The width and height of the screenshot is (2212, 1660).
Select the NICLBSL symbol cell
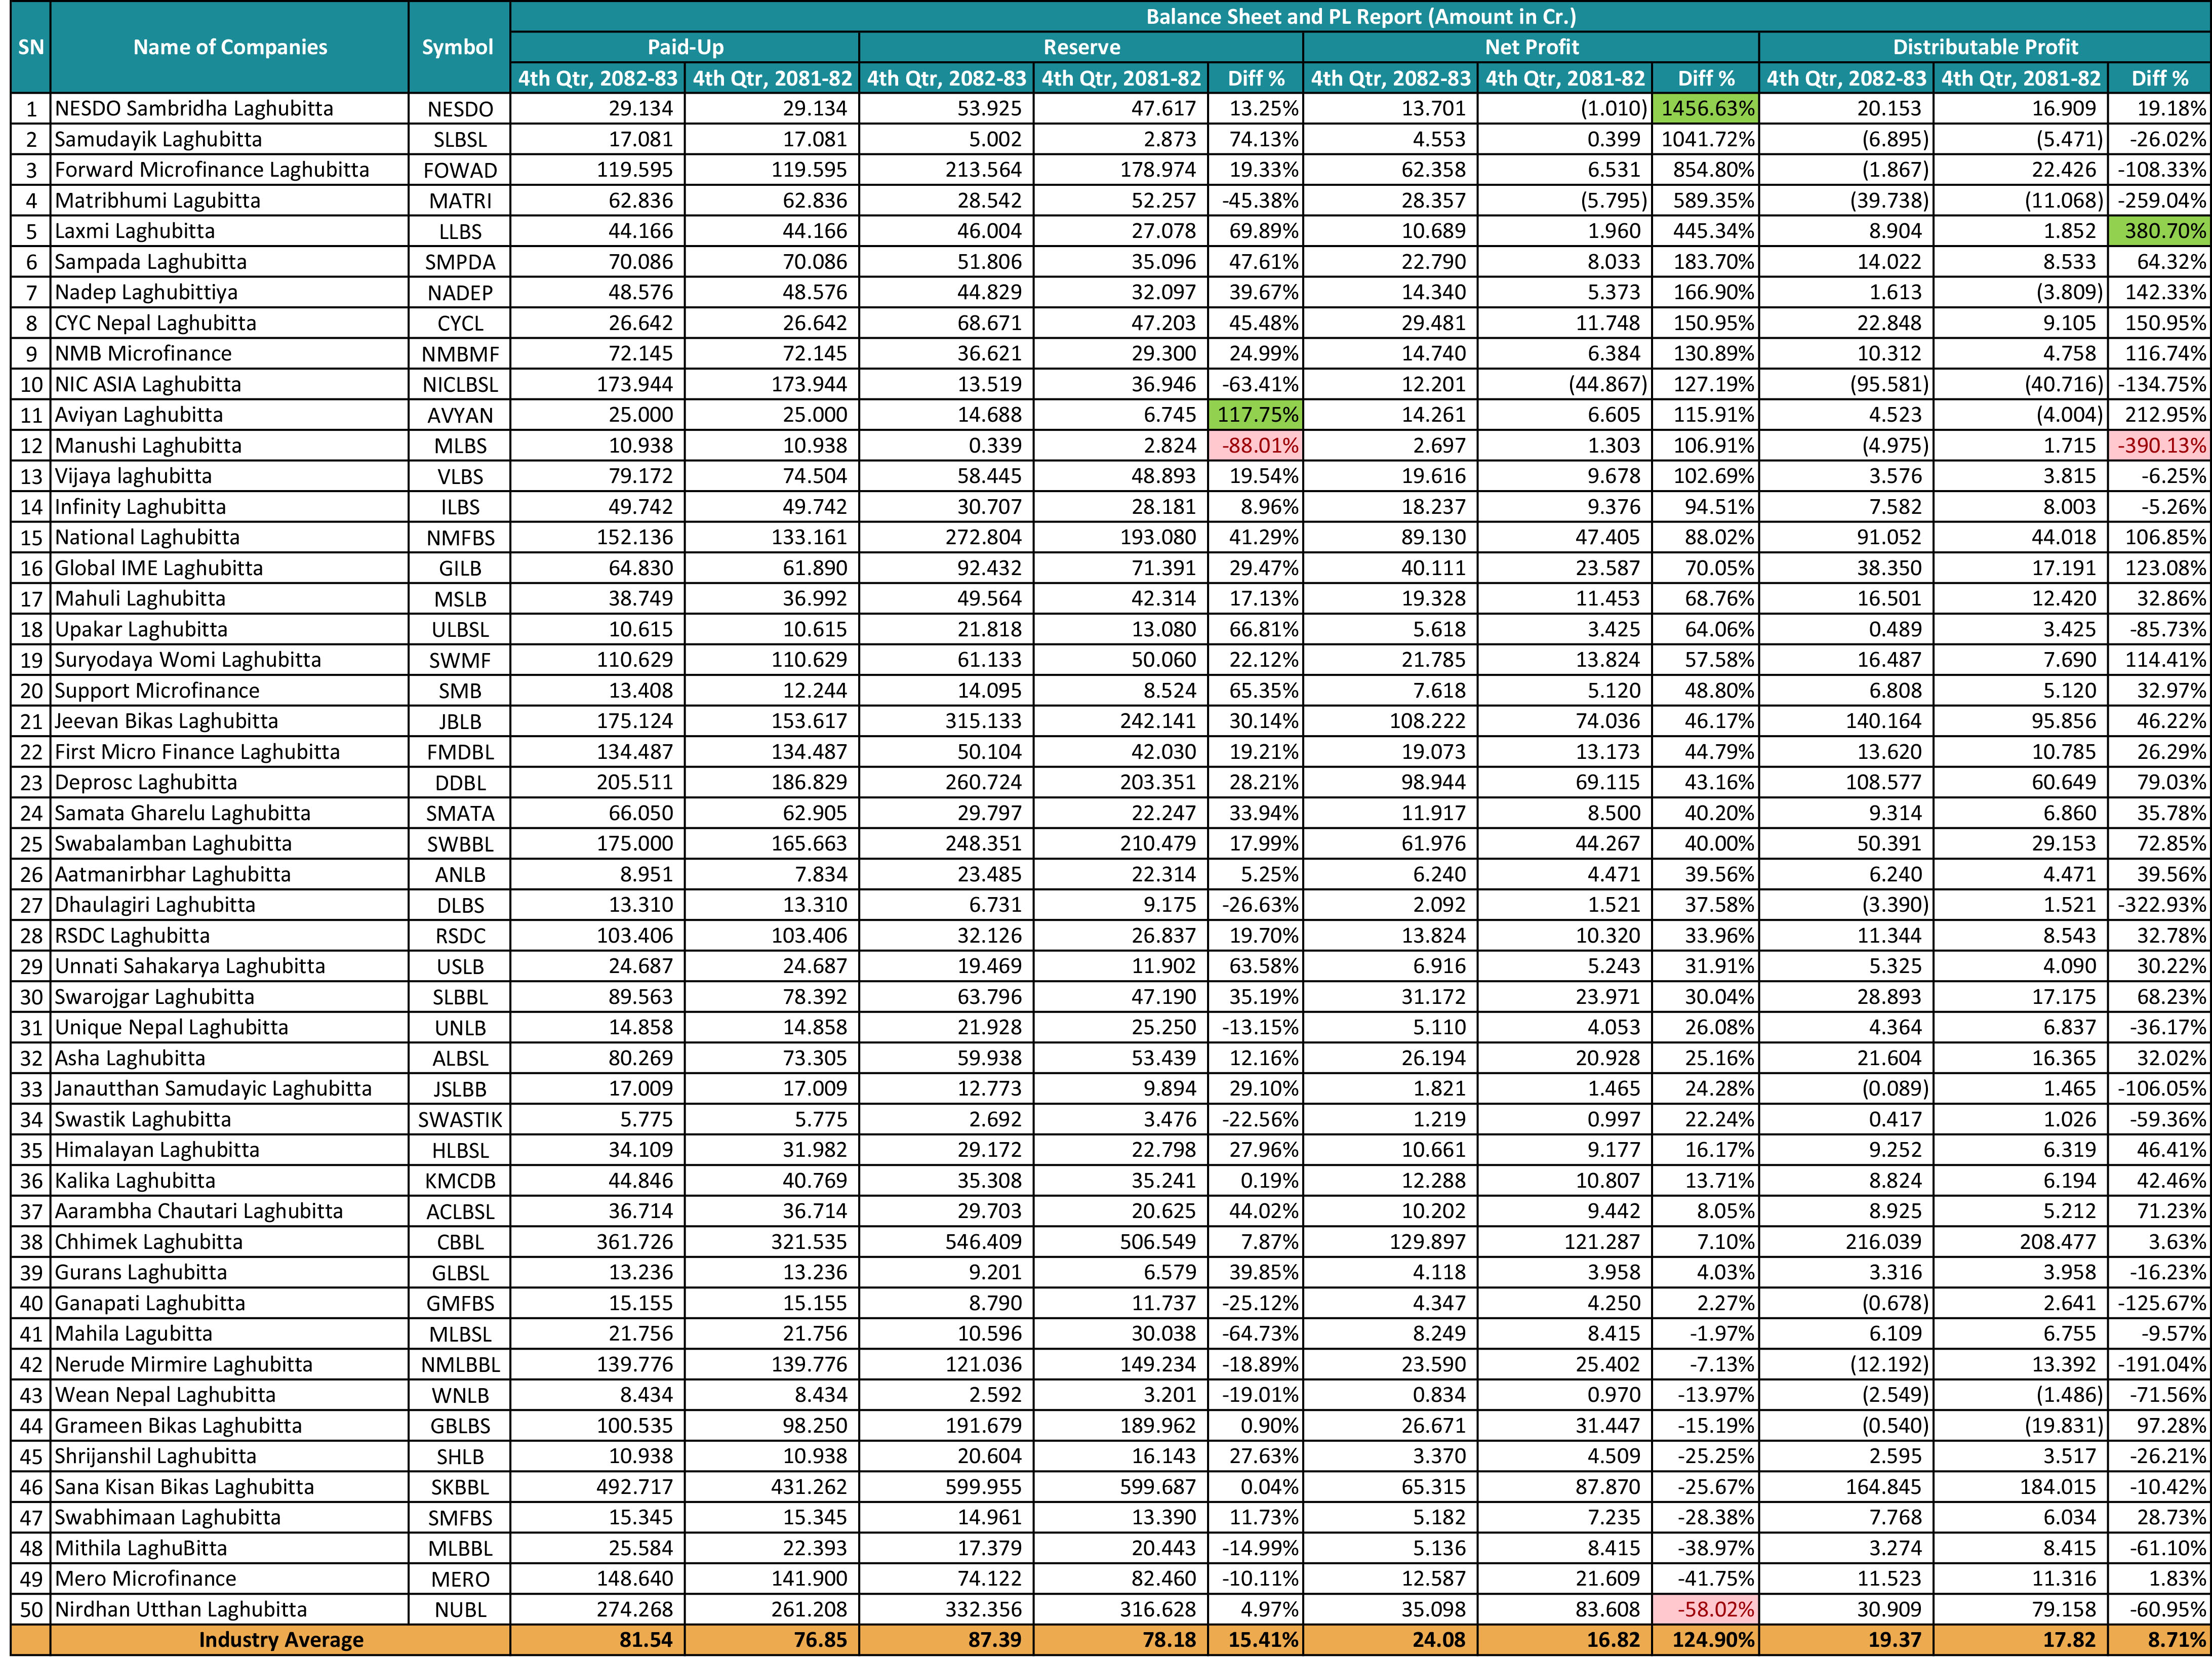tap(459, 384)
